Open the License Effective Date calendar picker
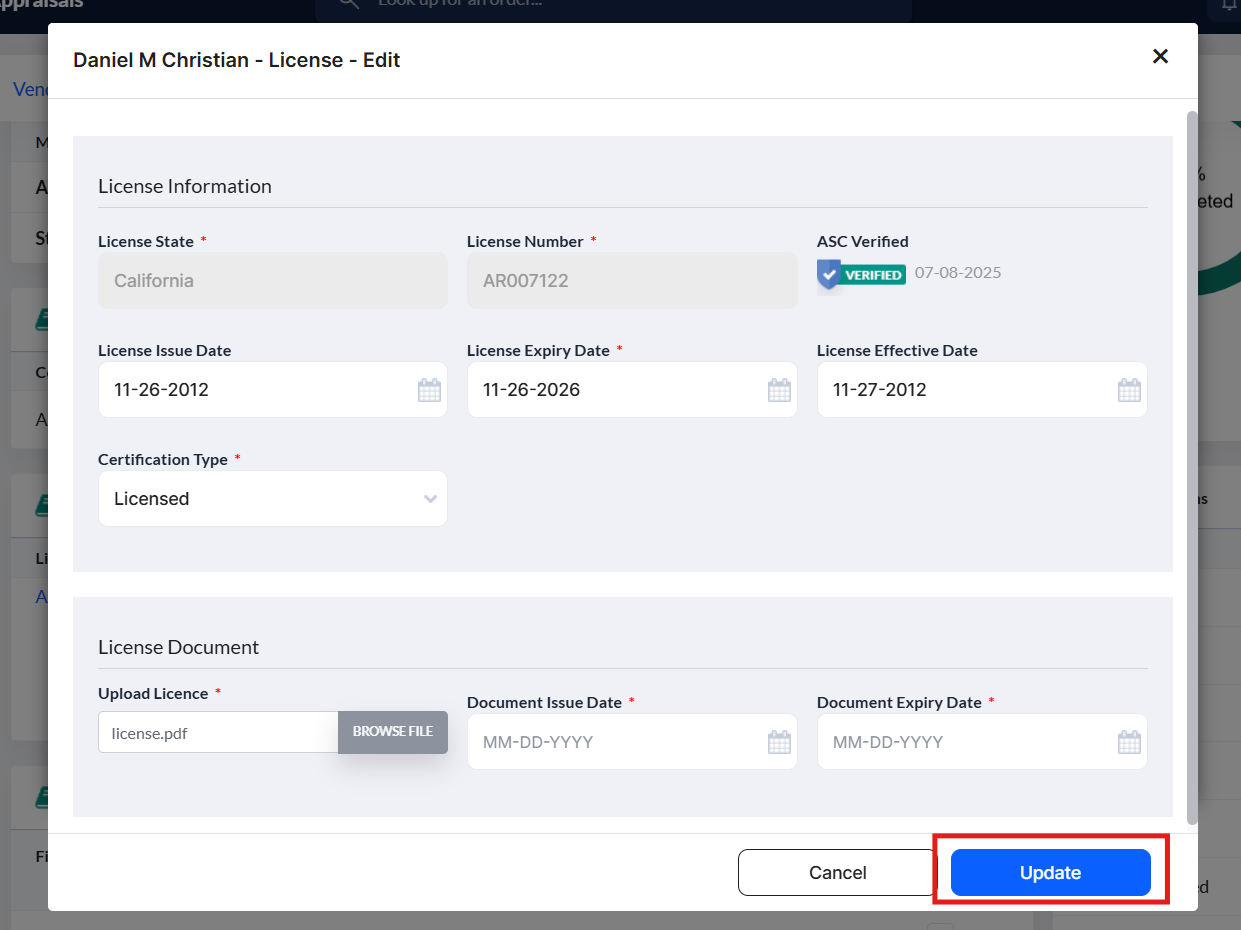1241x930 pixels. (1129, 389)
